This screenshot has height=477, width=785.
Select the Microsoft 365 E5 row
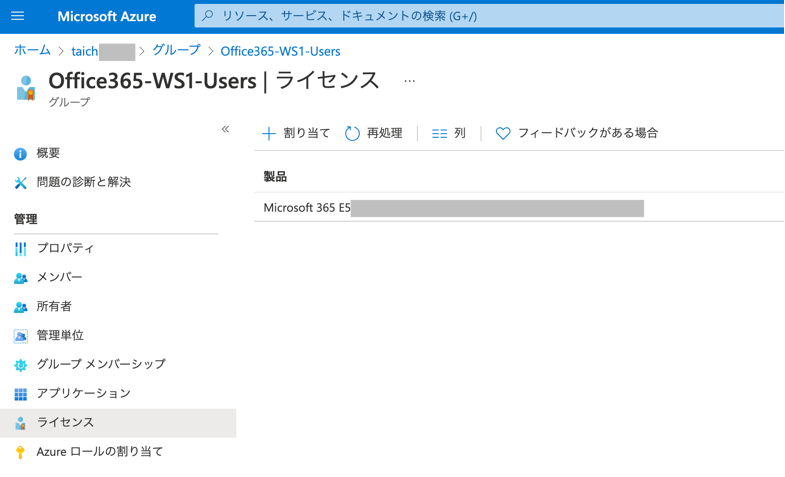pos(519,208)
